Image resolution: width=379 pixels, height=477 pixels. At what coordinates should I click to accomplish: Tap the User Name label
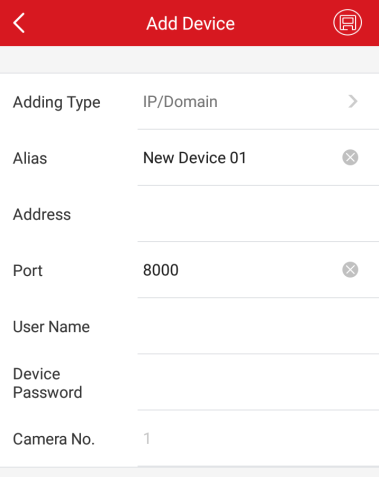[x=51, y=327]
